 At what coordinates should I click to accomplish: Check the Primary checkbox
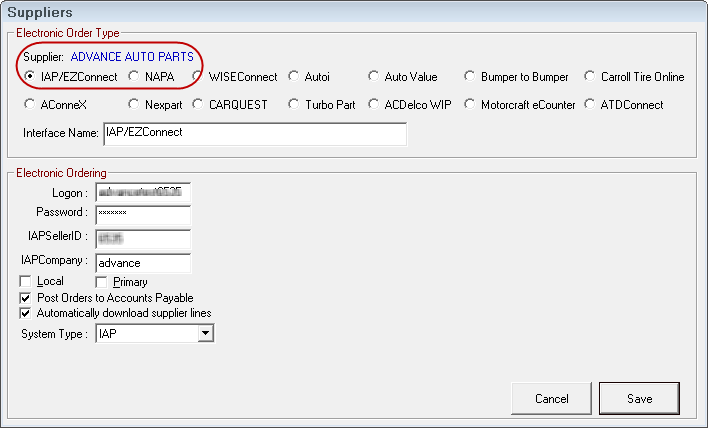102,282
